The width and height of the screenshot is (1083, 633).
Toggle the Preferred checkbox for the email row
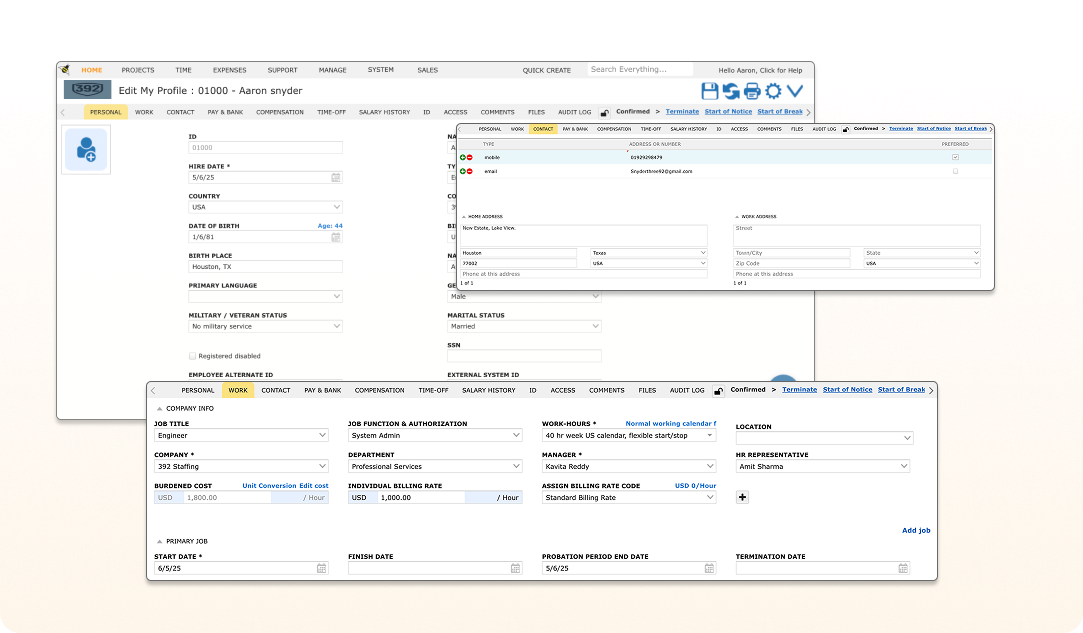pos(955,171)
